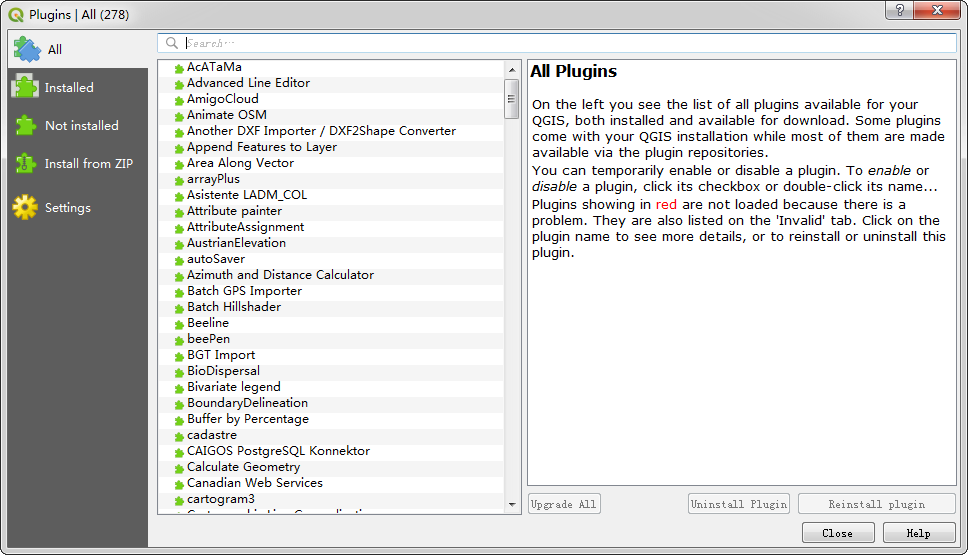Click the plugin list scroll up arrow

pos(512,70)
